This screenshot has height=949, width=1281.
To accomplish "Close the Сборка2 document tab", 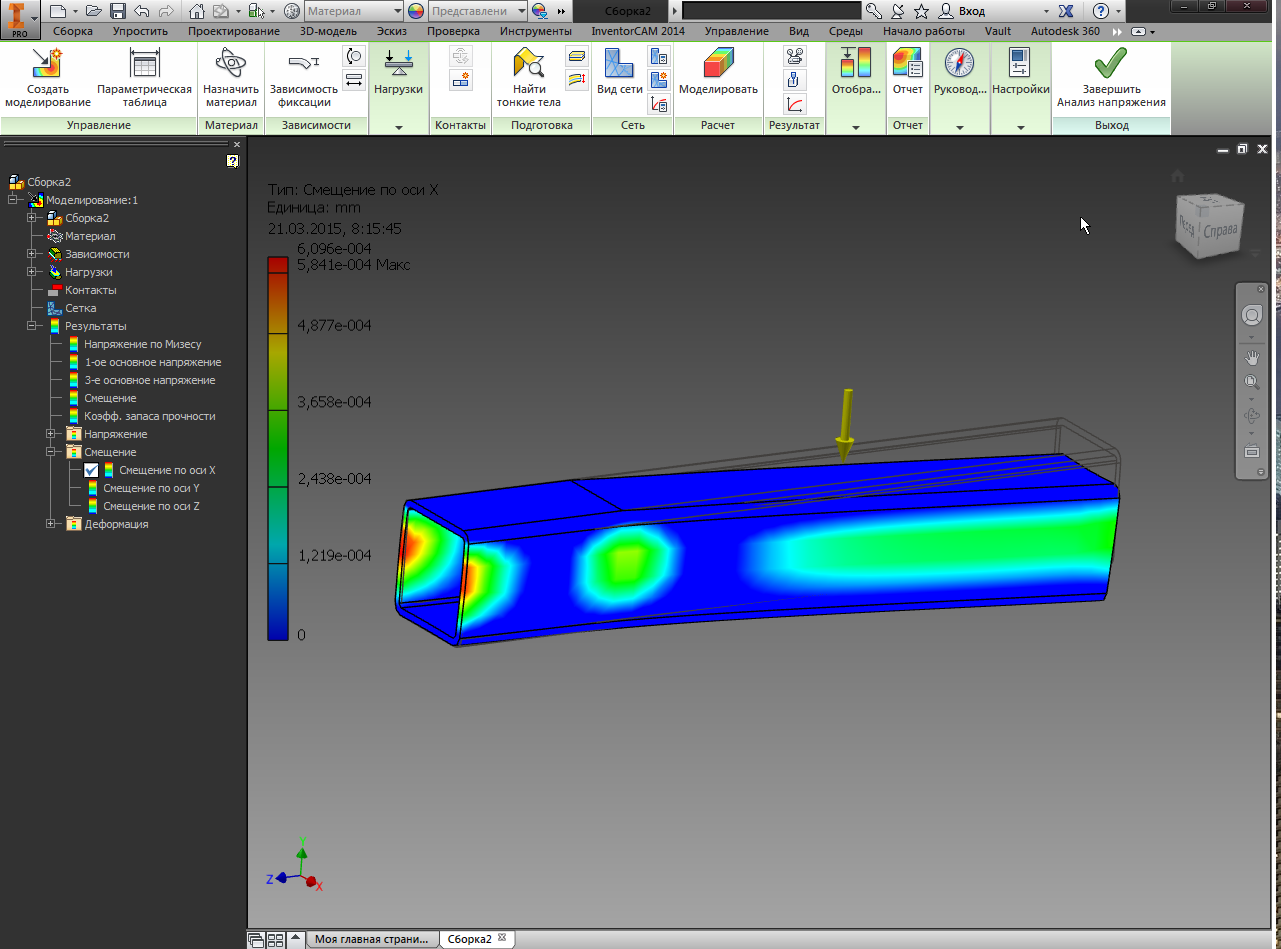I will pyautogui.click(x=502, y=938).
